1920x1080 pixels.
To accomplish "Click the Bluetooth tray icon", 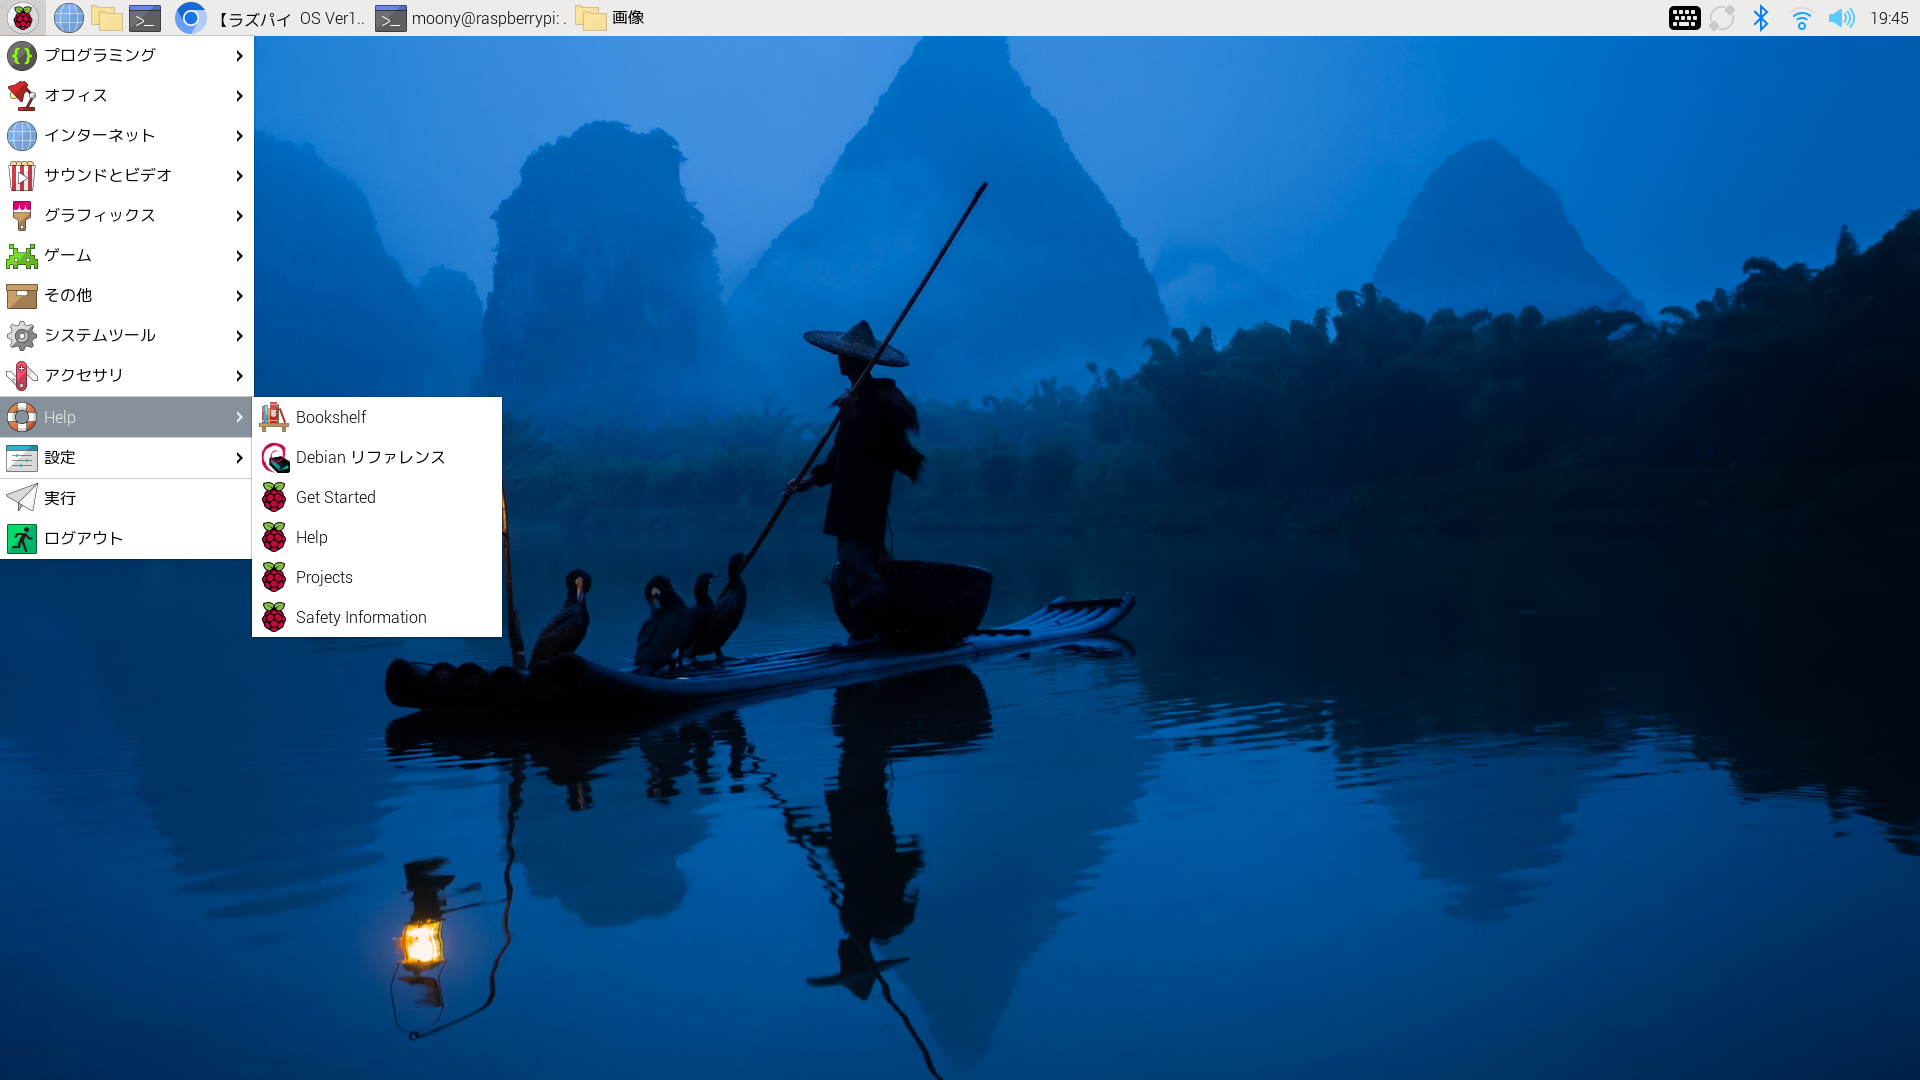I will pos(1761,18).
